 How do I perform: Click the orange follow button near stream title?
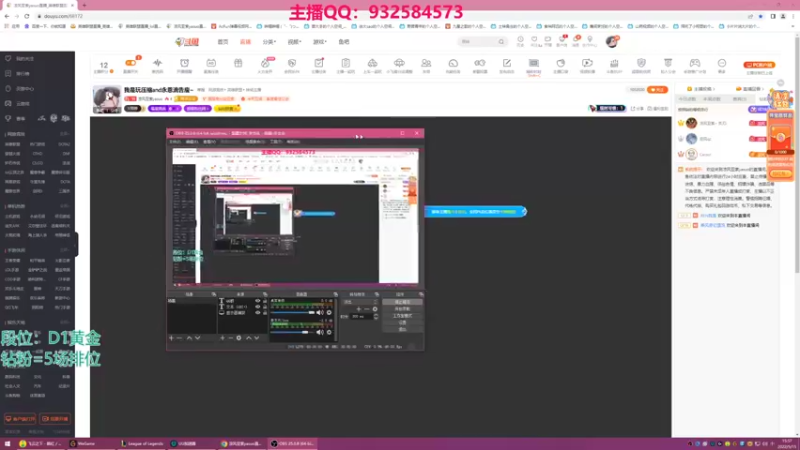658,90
